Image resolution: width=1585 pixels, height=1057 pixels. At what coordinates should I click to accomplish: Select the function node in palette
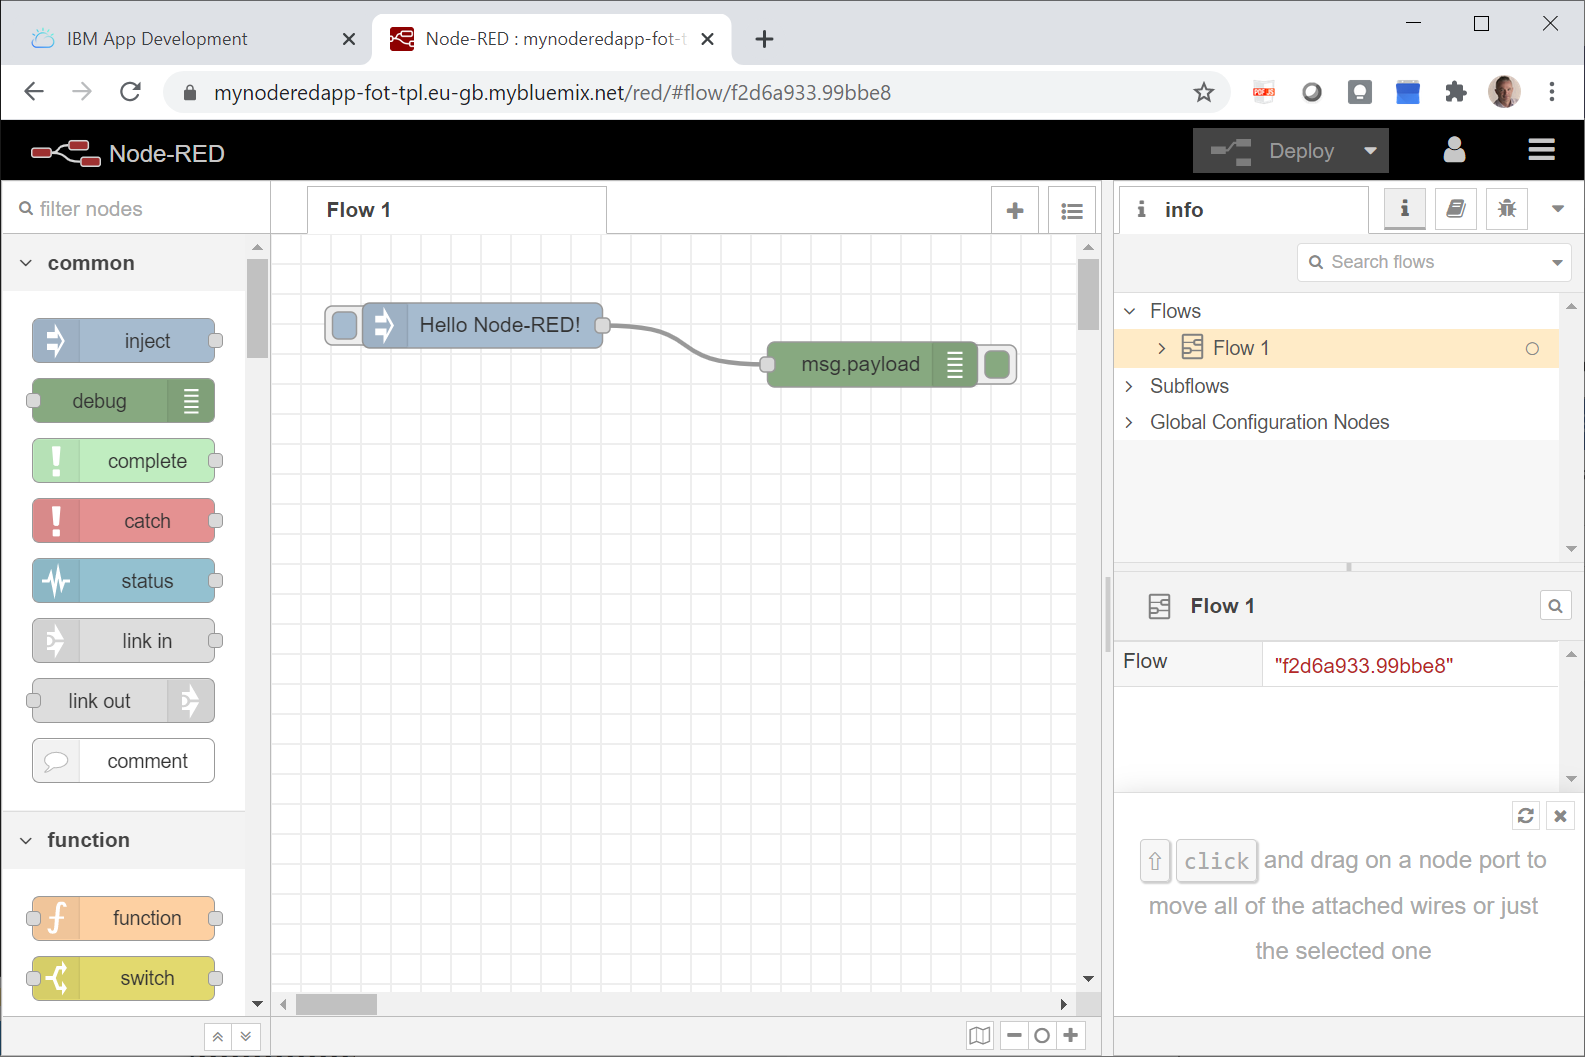(124, 918)
